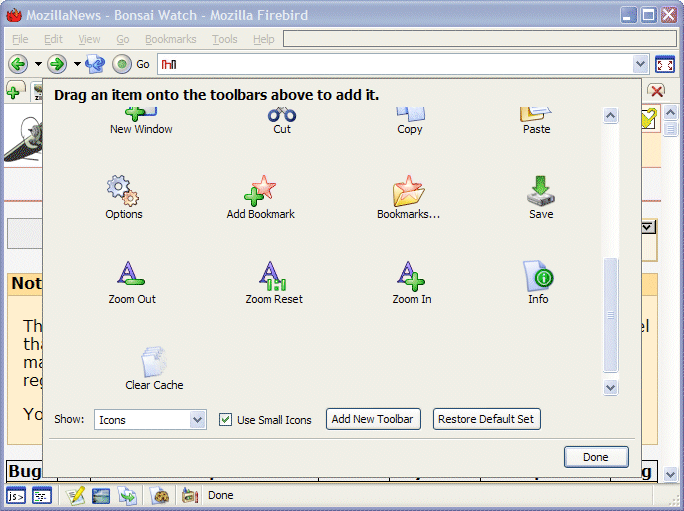The height and width of the screenshot is (511, 684).
Task: Click inside the URL address field
Action: tap(400, 64)
